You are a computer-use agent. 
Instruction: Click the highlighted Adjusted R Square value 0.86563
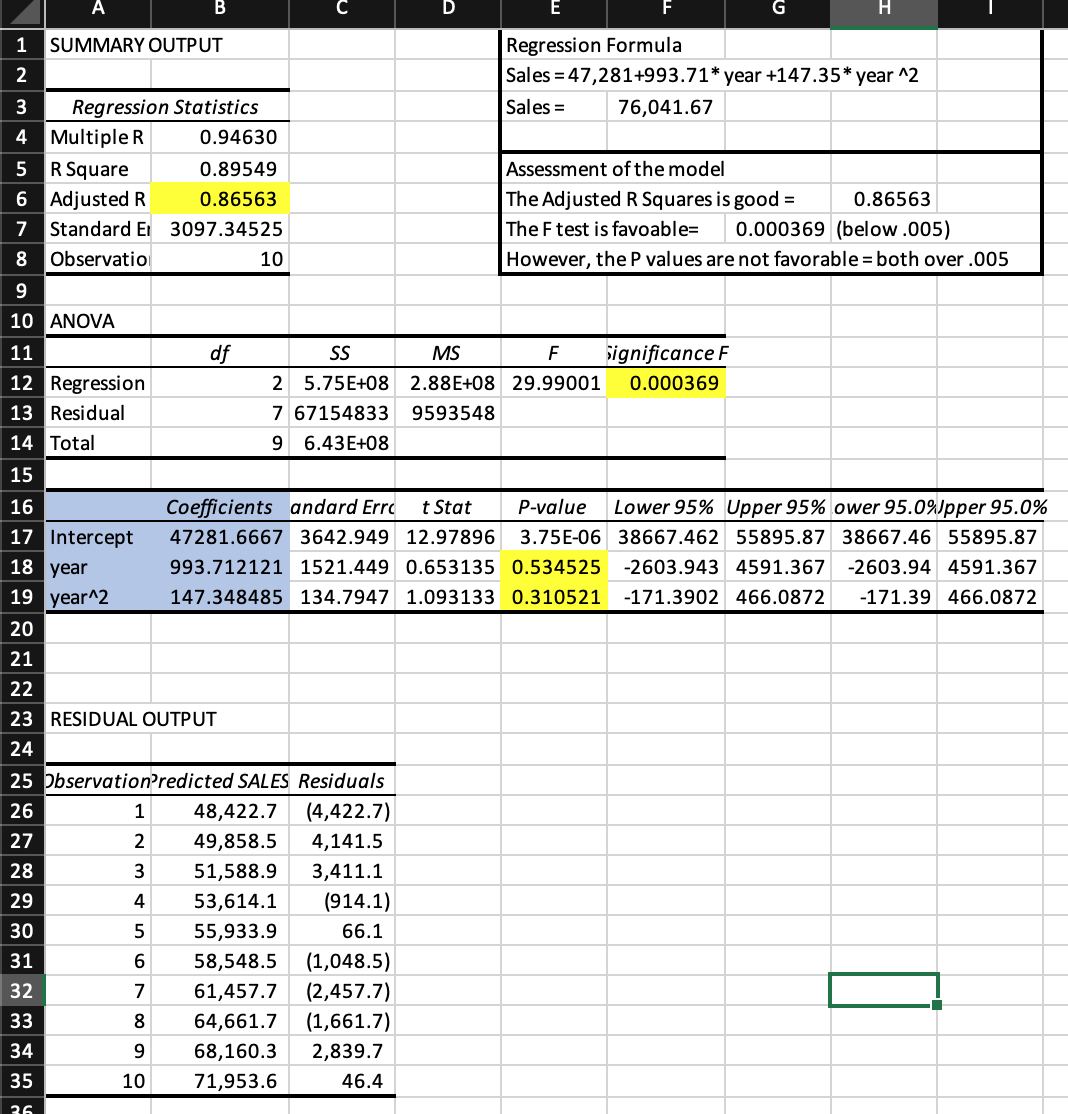(x=219, y=199)
